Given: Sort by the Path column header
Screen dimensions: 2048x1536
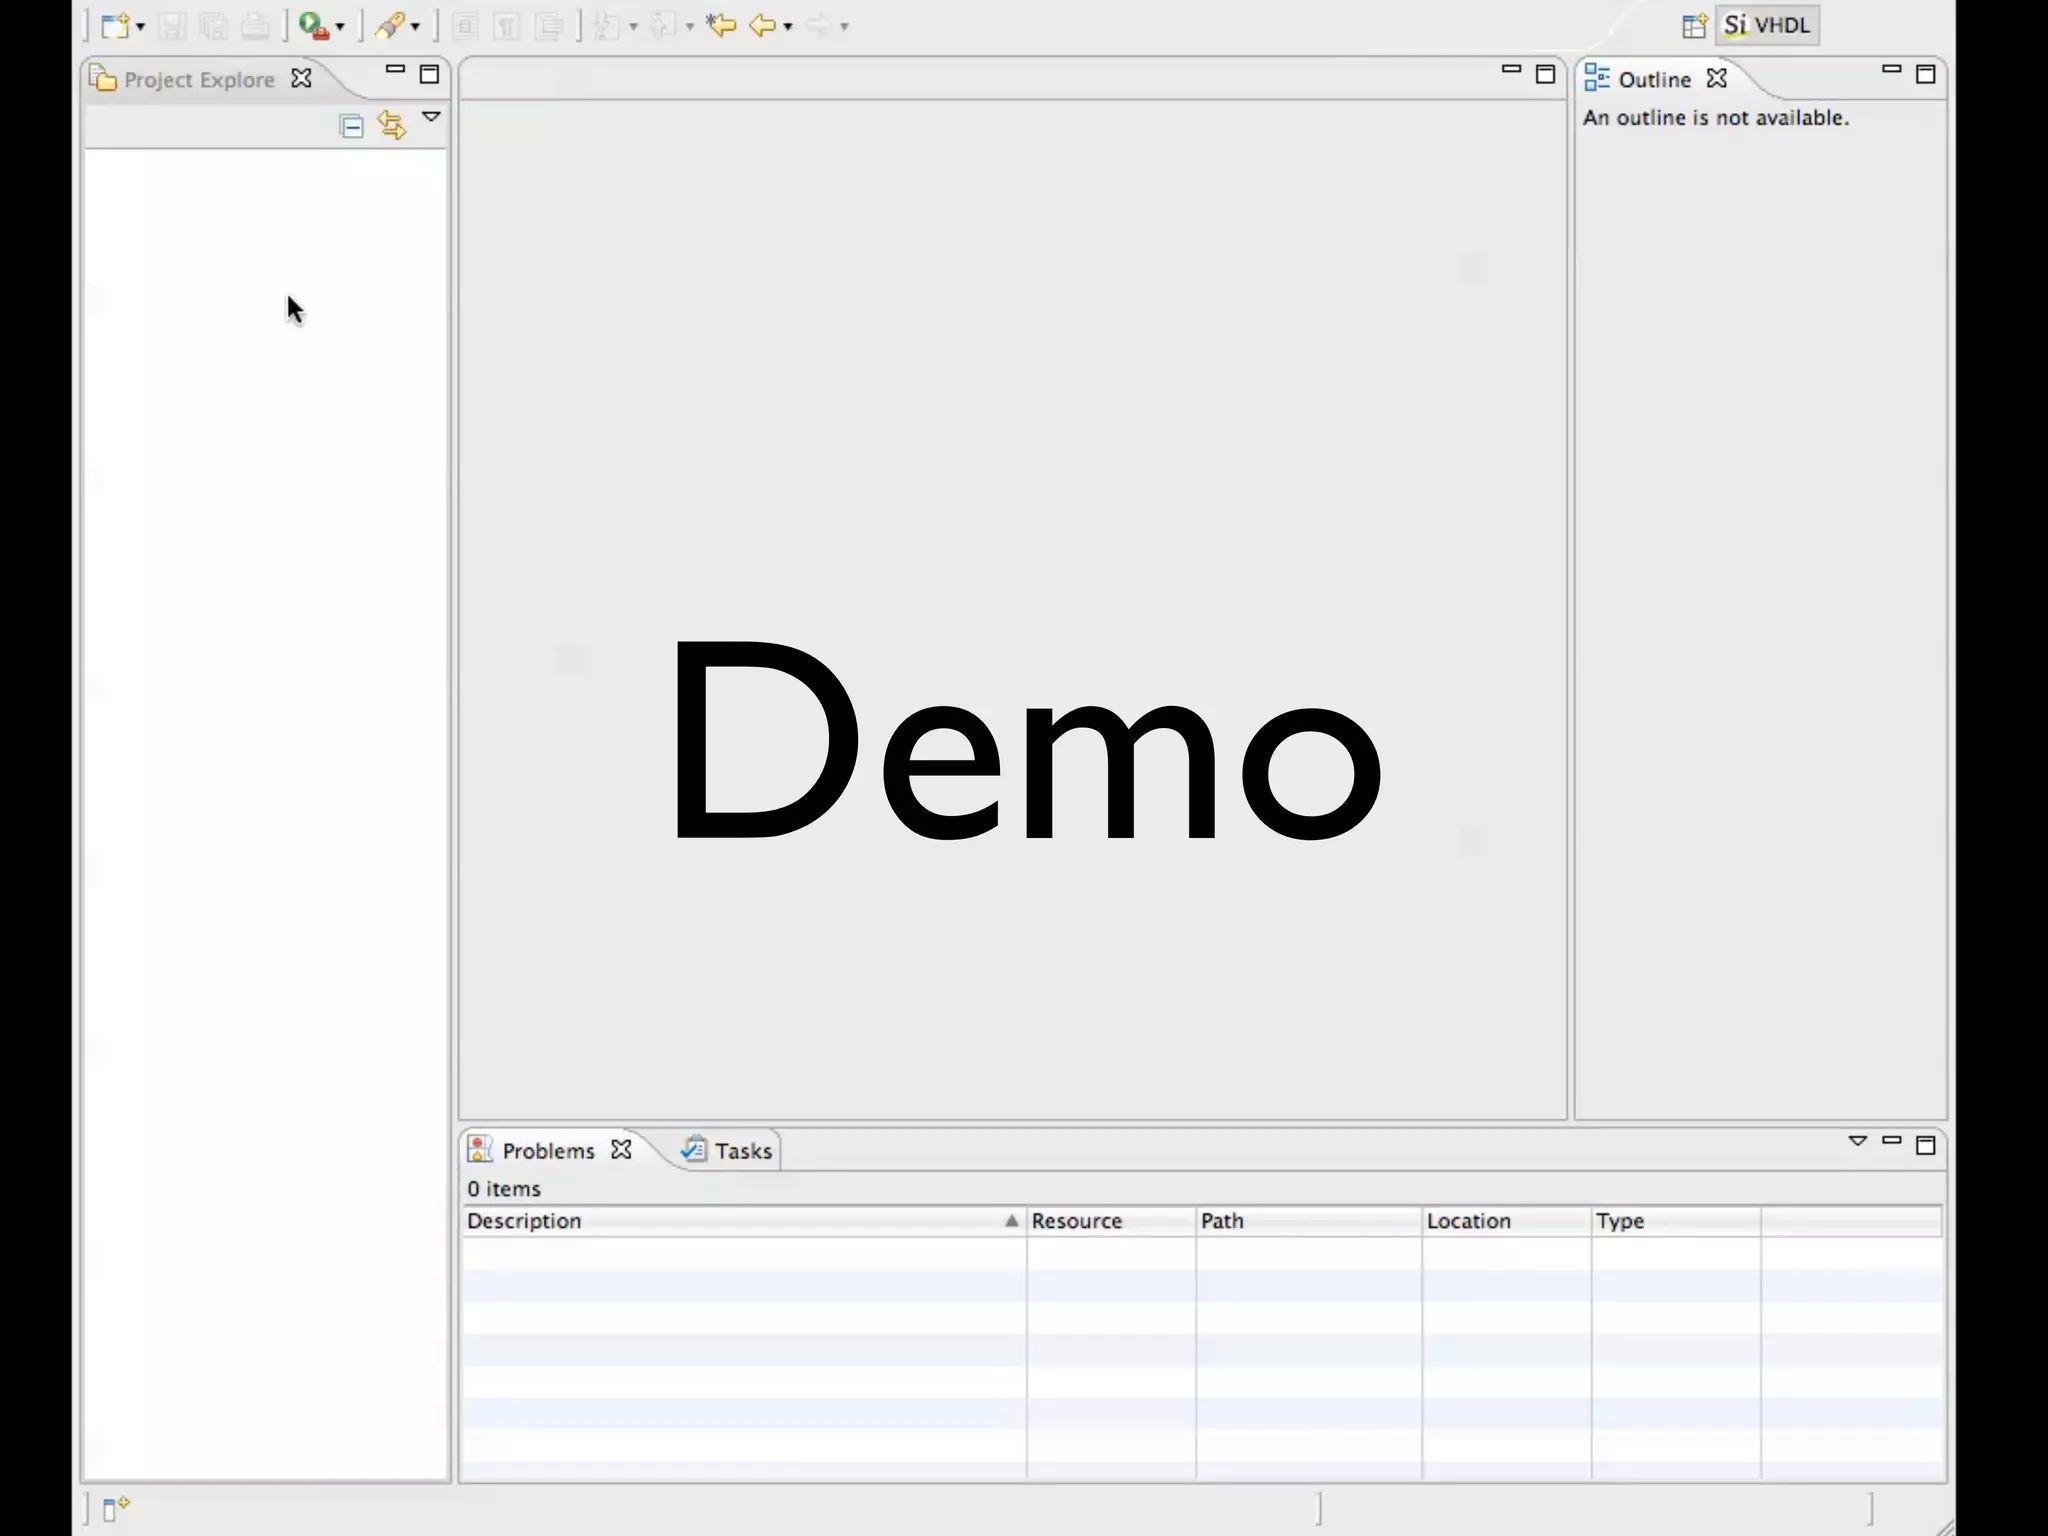Looking at the screenshot, I should tap(1309, 1221).
